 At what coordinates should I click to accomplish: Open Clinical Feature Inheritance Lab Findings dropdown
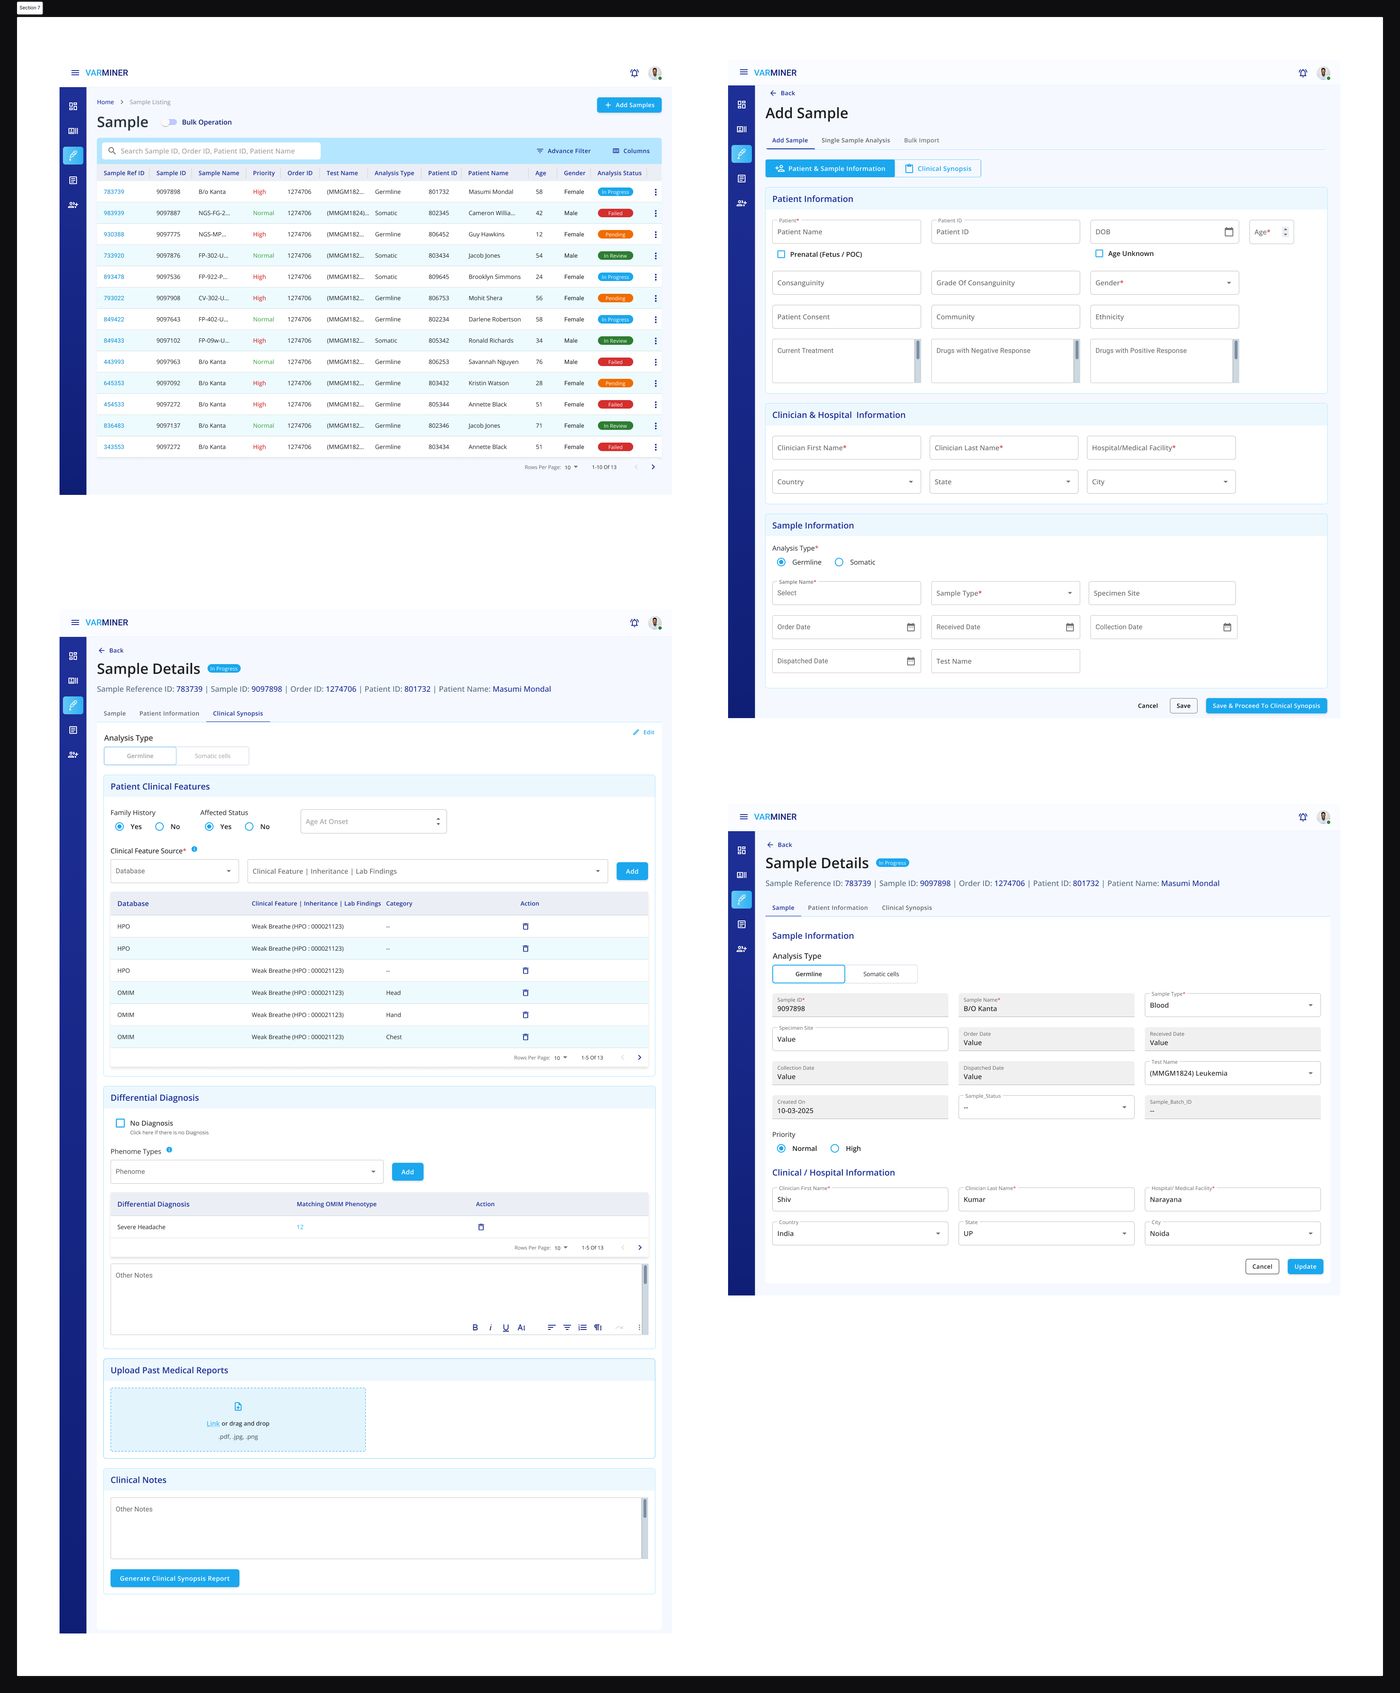(x=428, y=871)
